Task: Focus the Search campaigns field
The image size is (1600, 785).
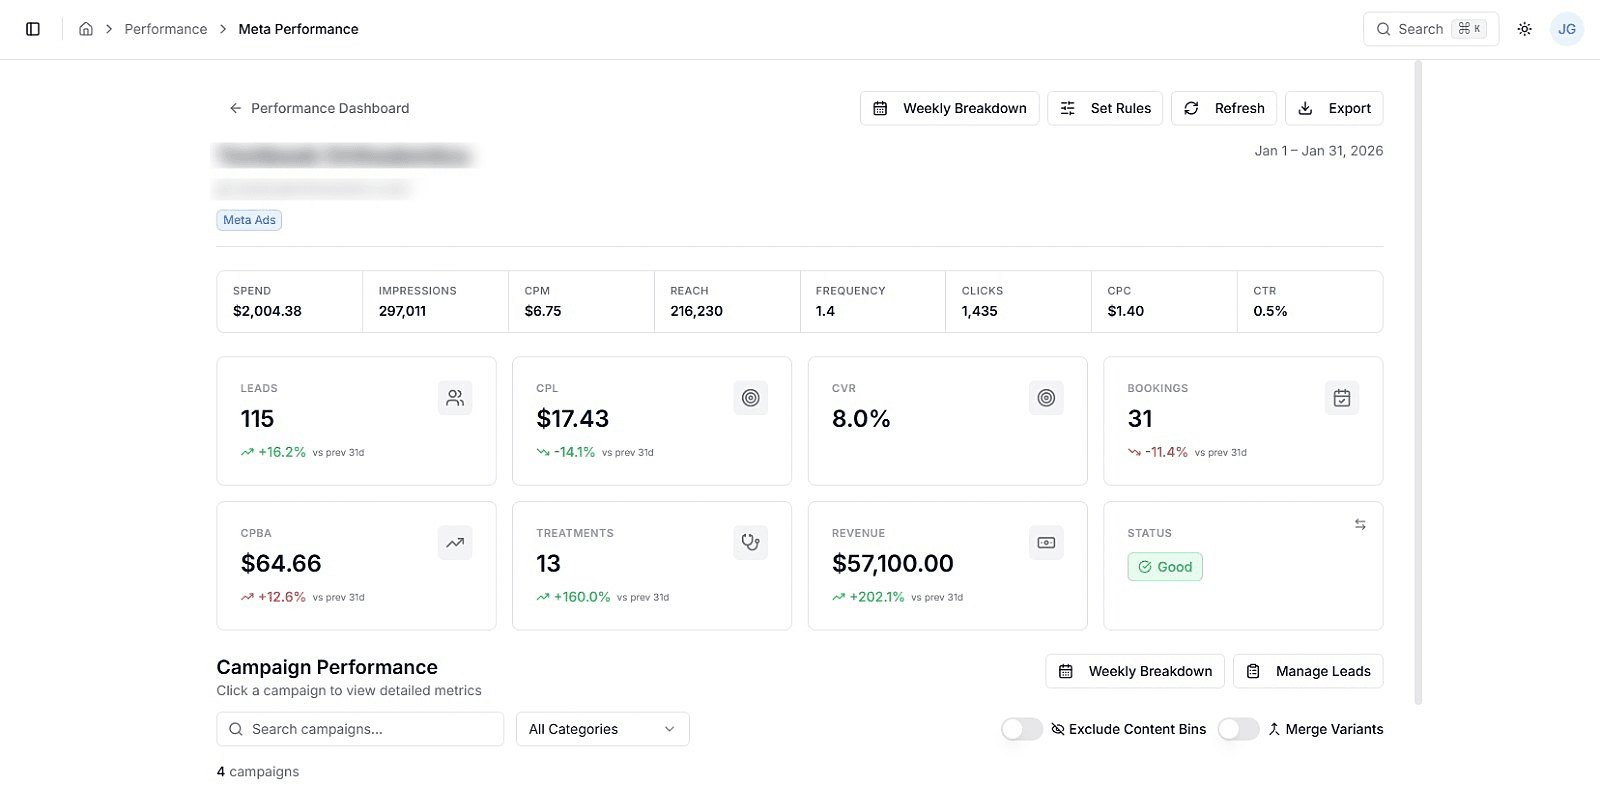Action: (360, 729)
